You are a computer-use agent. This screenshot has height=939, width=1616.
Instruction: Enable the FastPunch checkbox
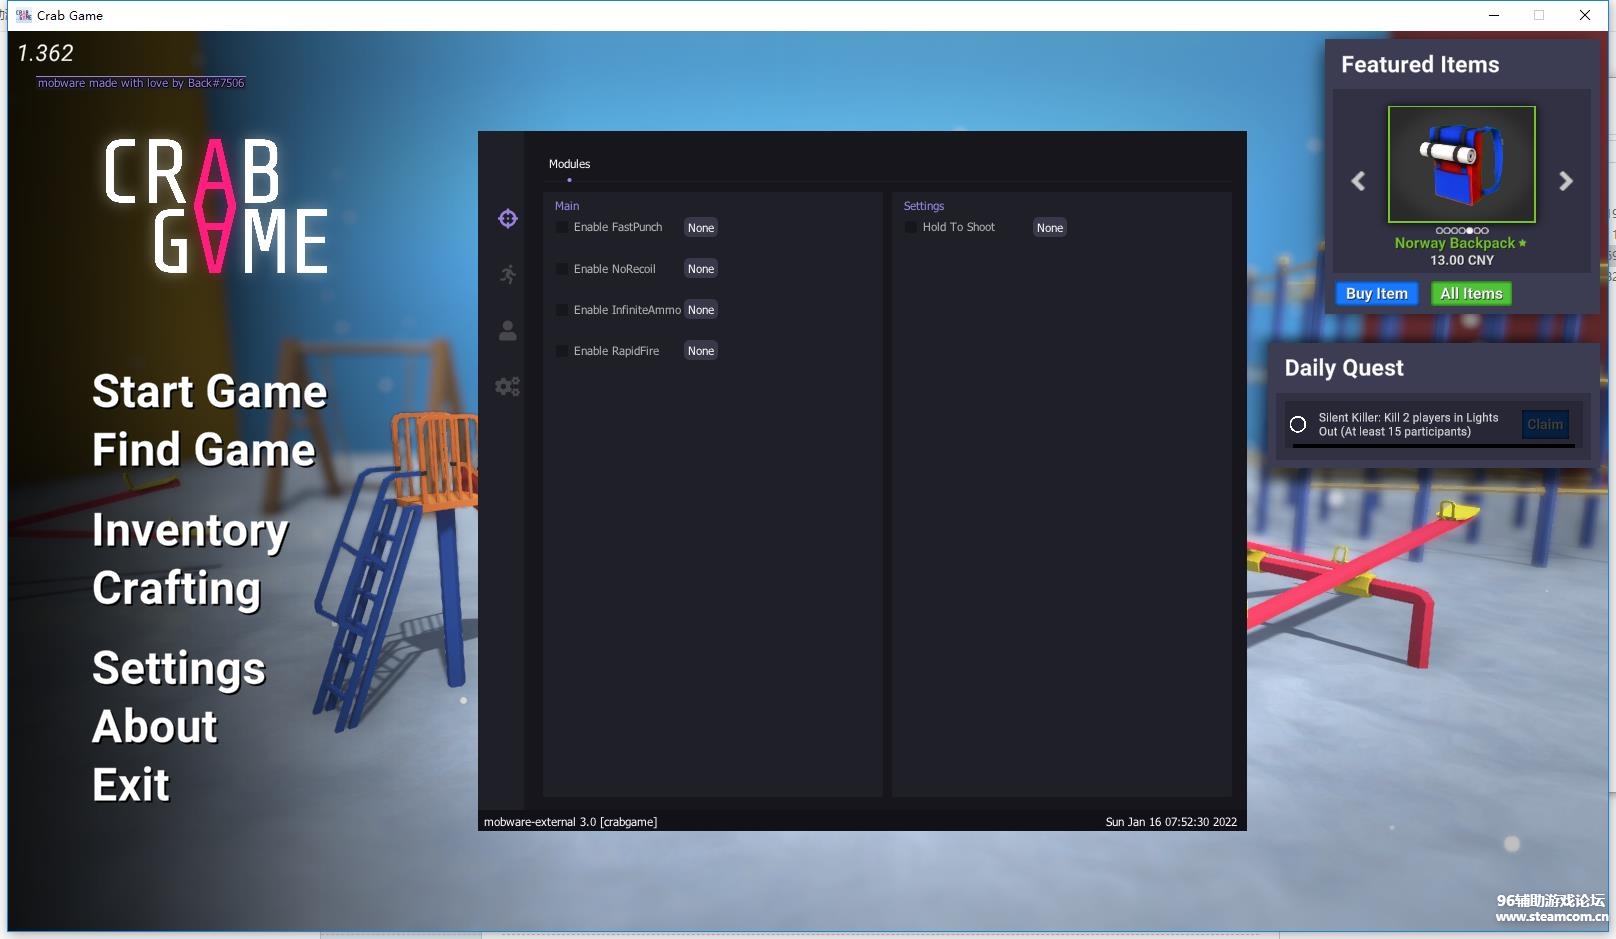(562, 228)
